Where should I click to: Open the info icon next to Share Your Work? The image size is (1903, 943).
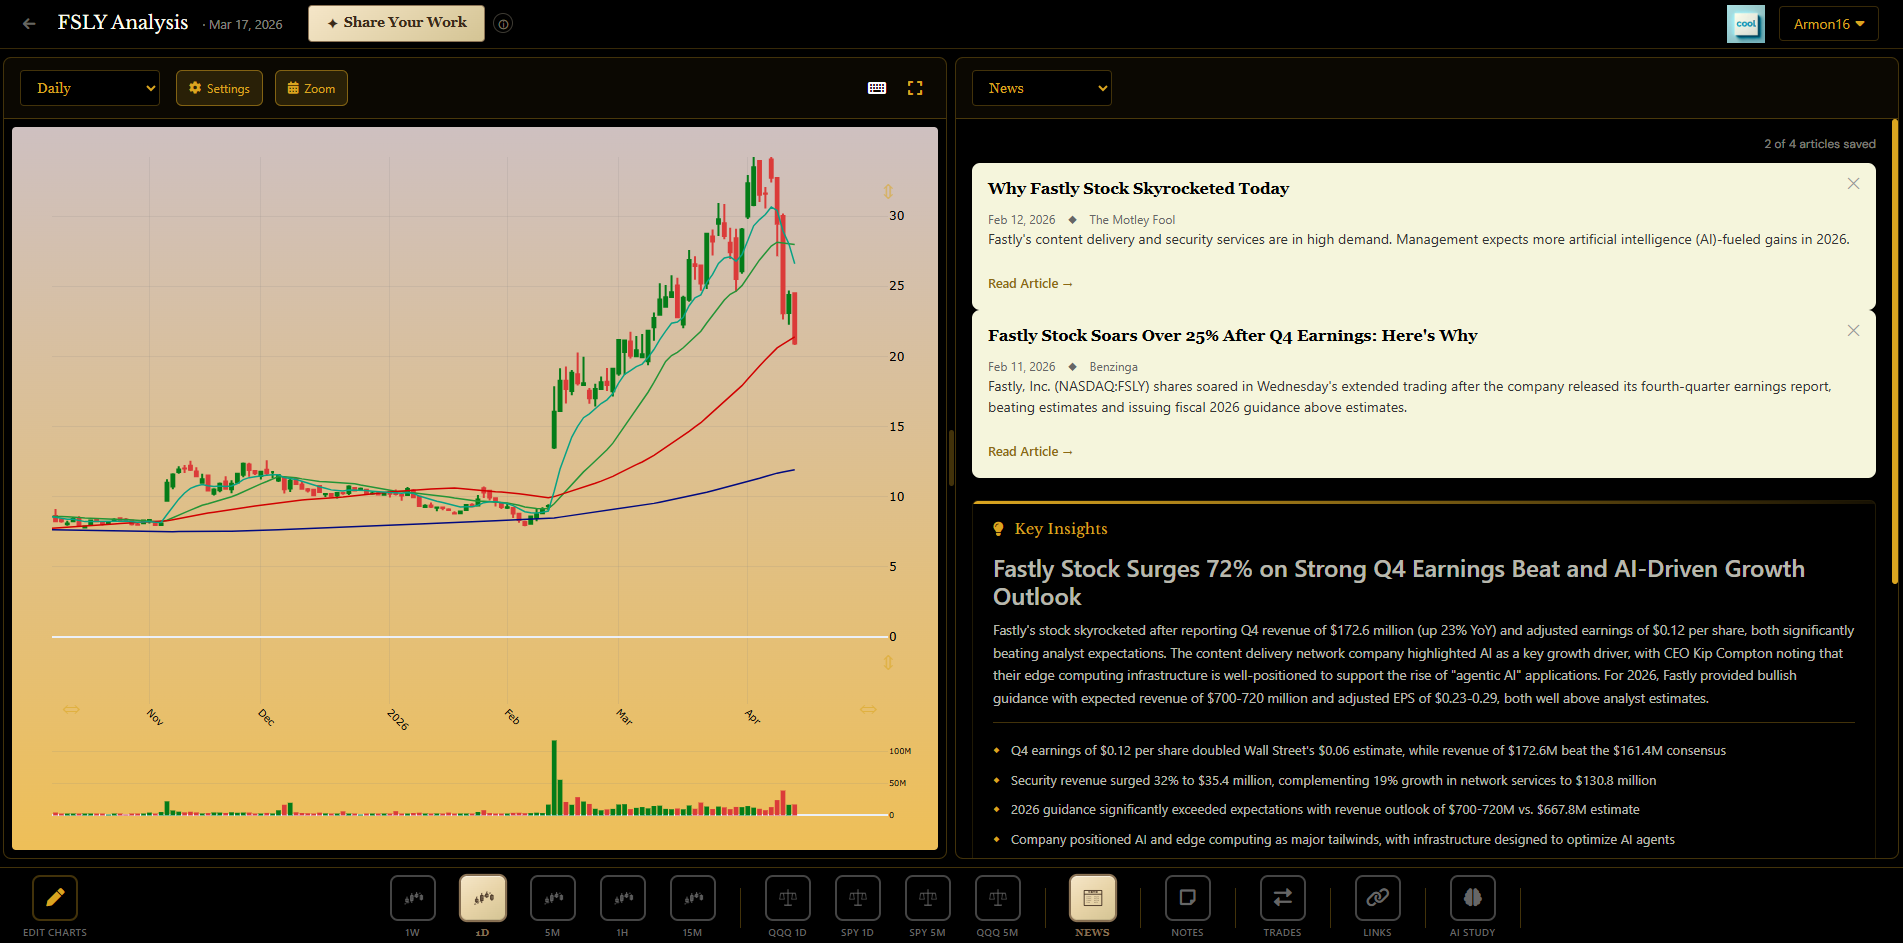point(504,24)
